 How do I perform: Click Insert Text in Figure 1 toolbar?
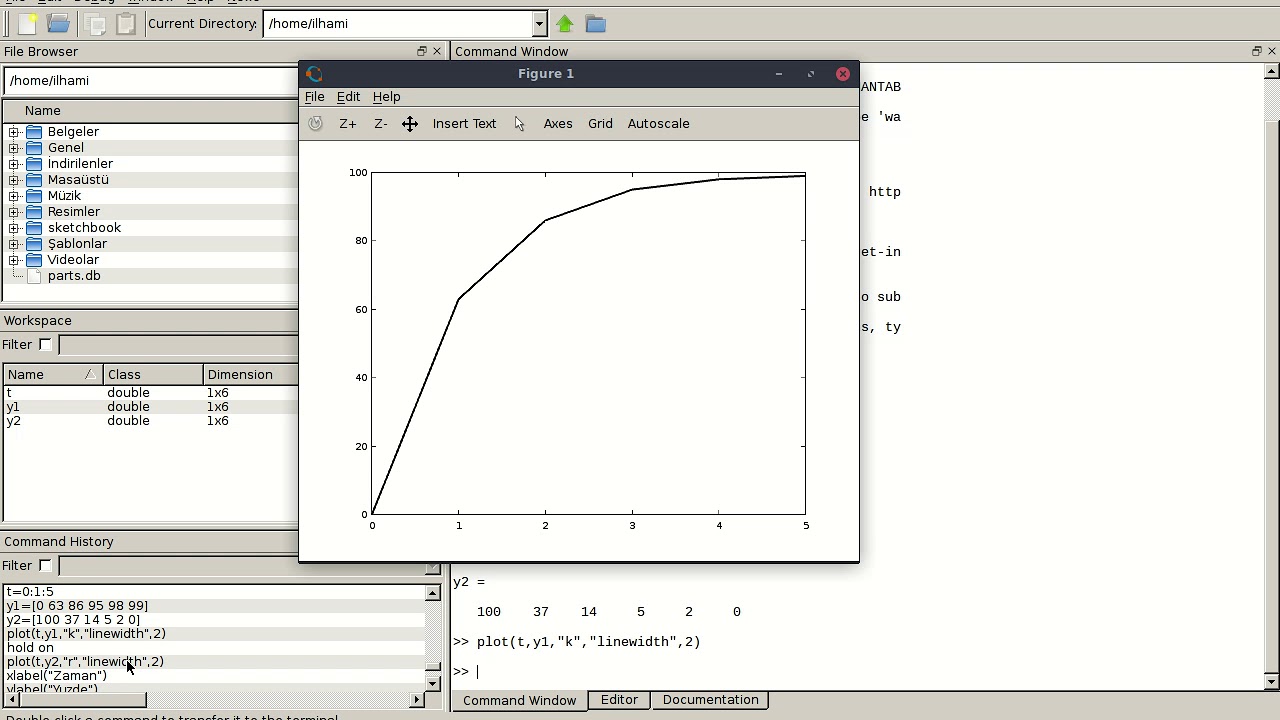464,123
